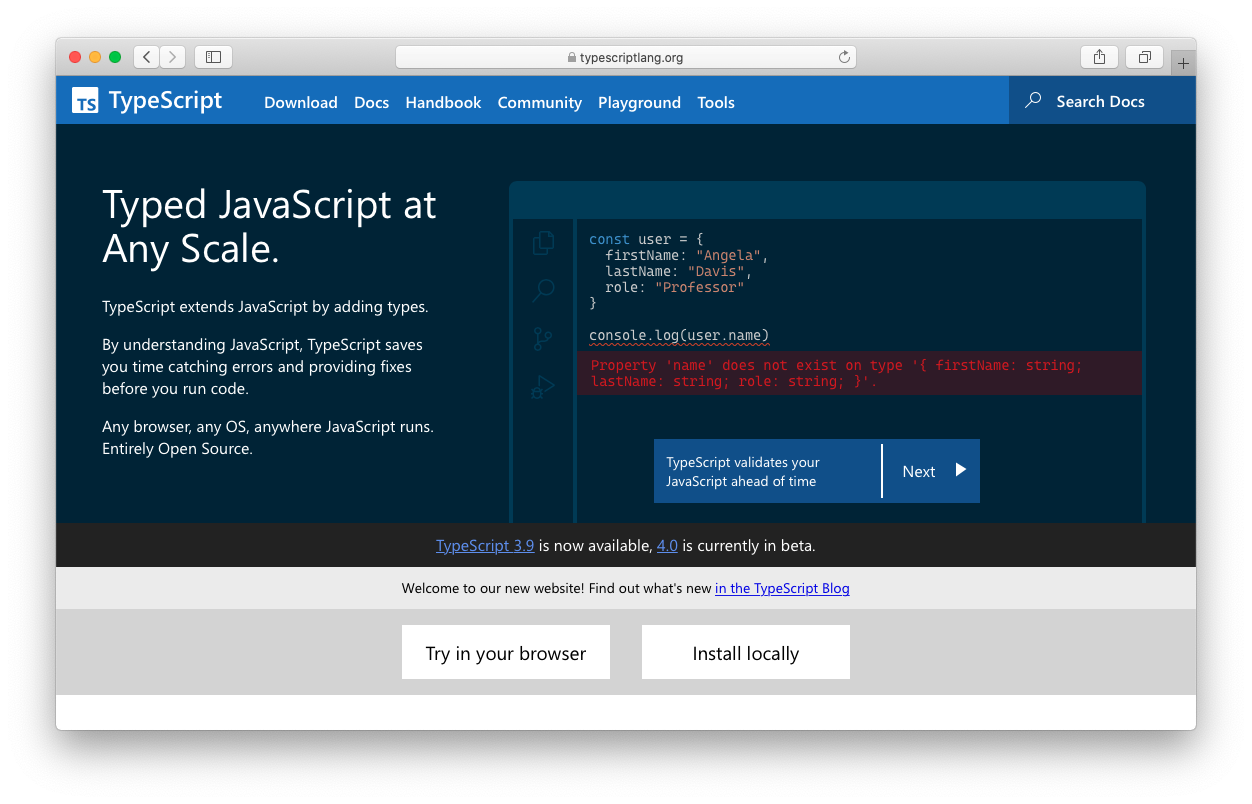
Task: Click the reload page icon in address bar
Action: tap(844, 57)
